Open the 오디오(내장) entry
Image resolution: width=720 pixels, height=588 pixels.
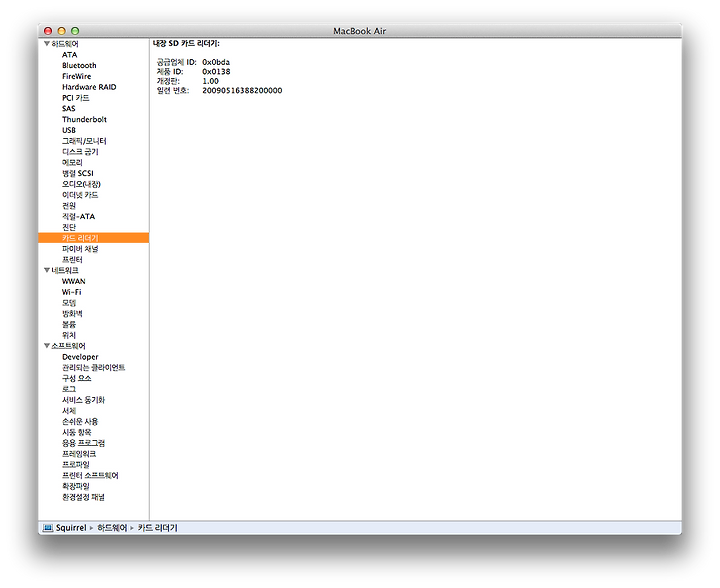(x=81, y=184)
